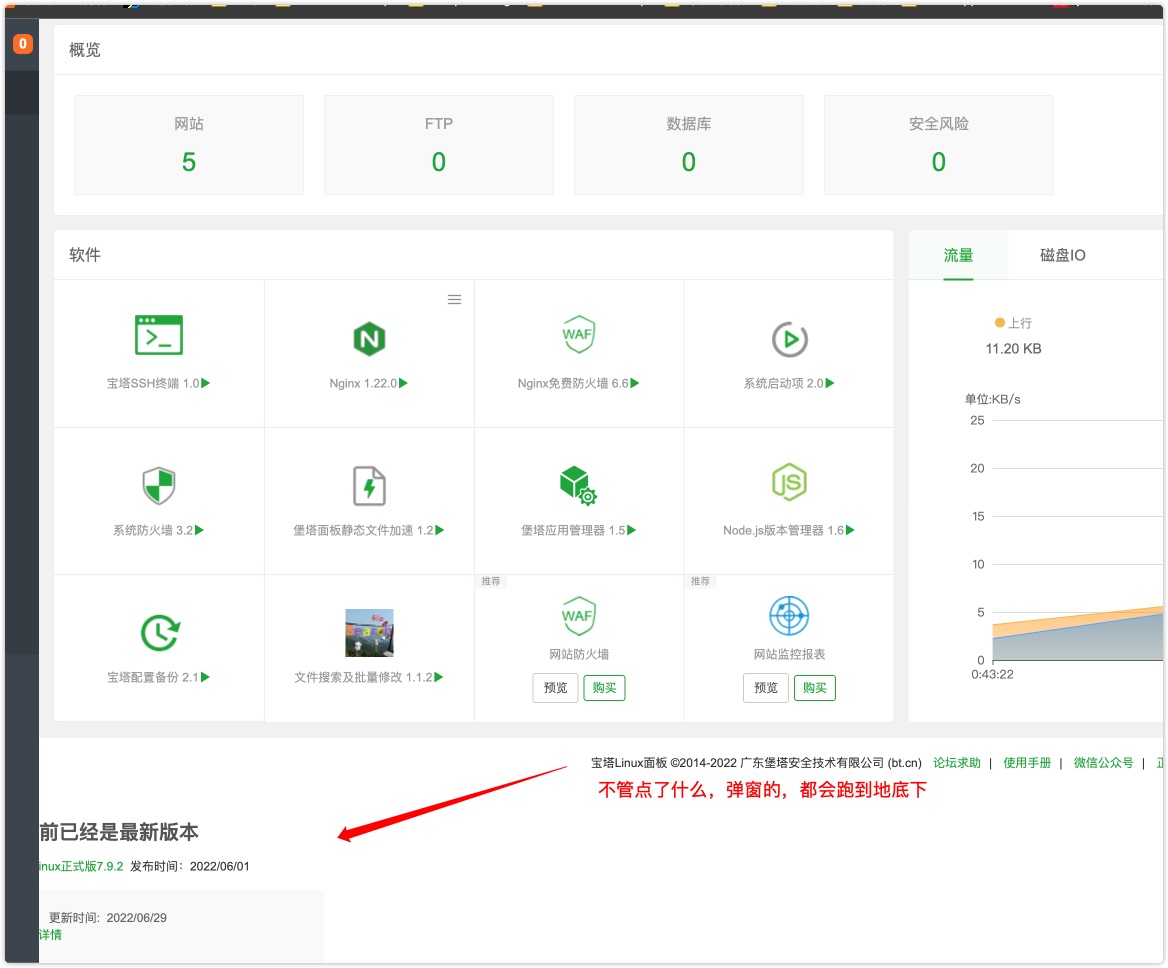This screenshot has height=968, width=1168.
Task: Open the 堡塔应用管理器 cube icon
Action: click(x=578, y=485)
